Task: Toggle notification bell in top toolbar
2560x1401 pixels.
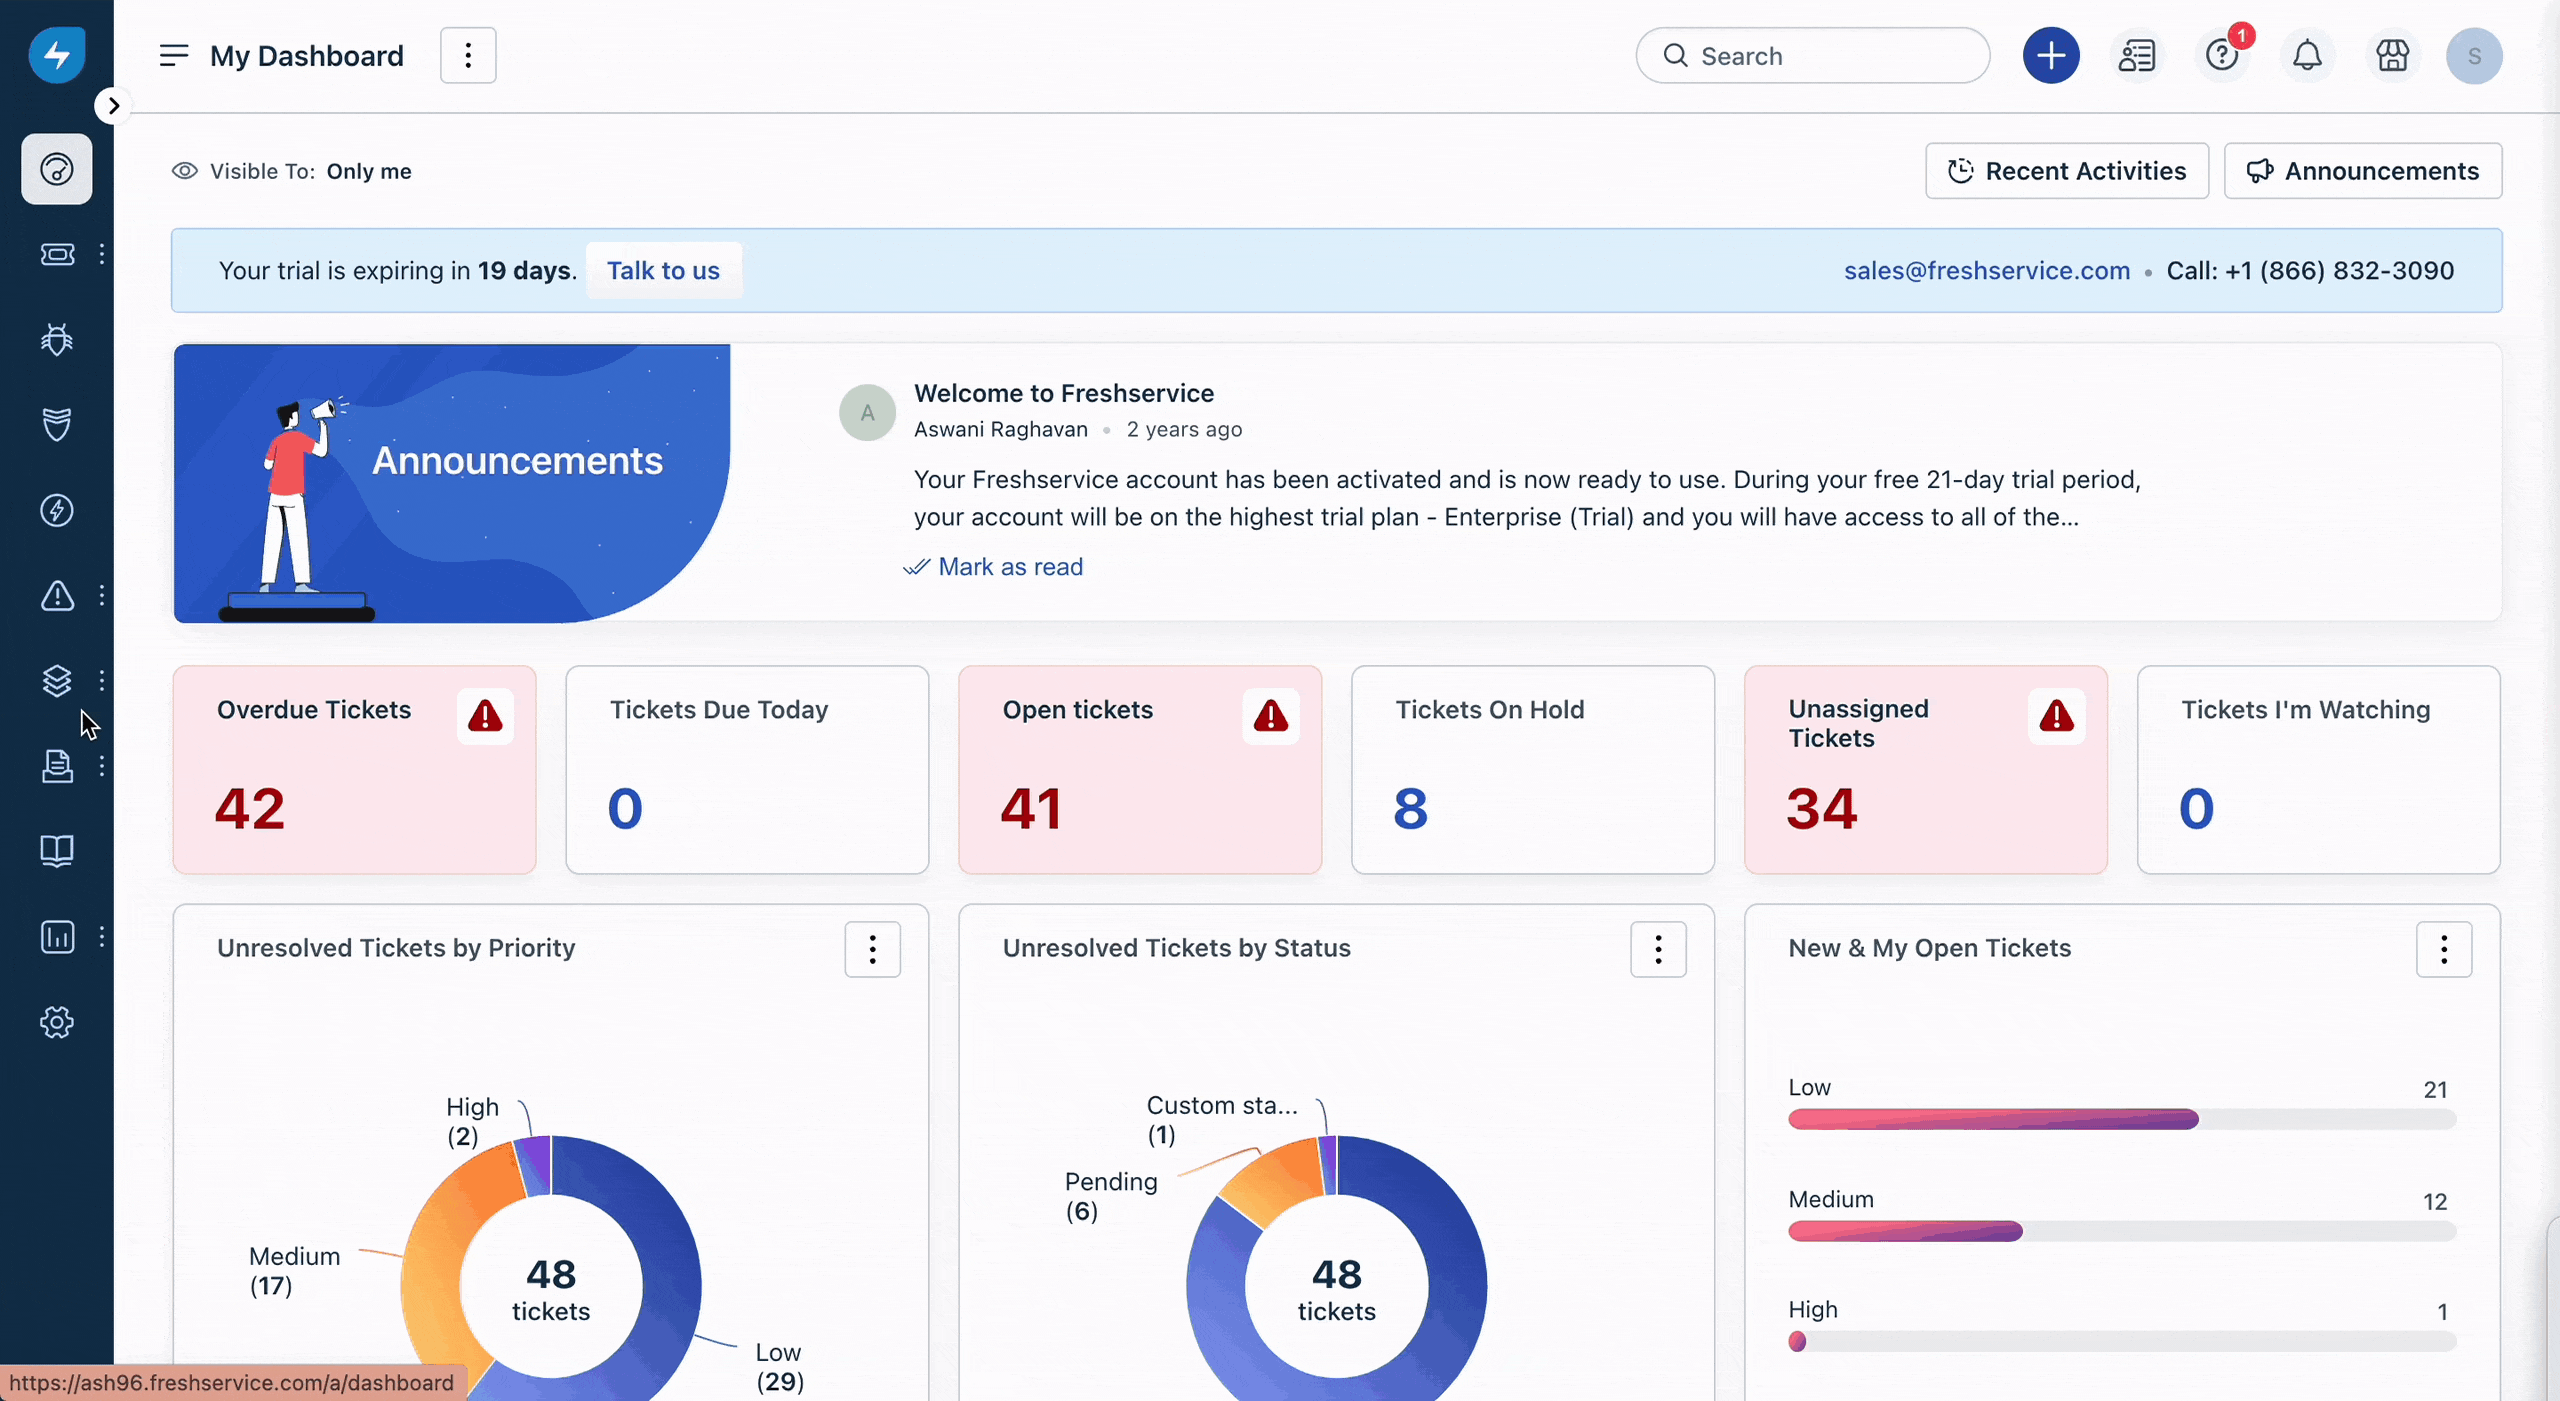Action: [2306, 55]
